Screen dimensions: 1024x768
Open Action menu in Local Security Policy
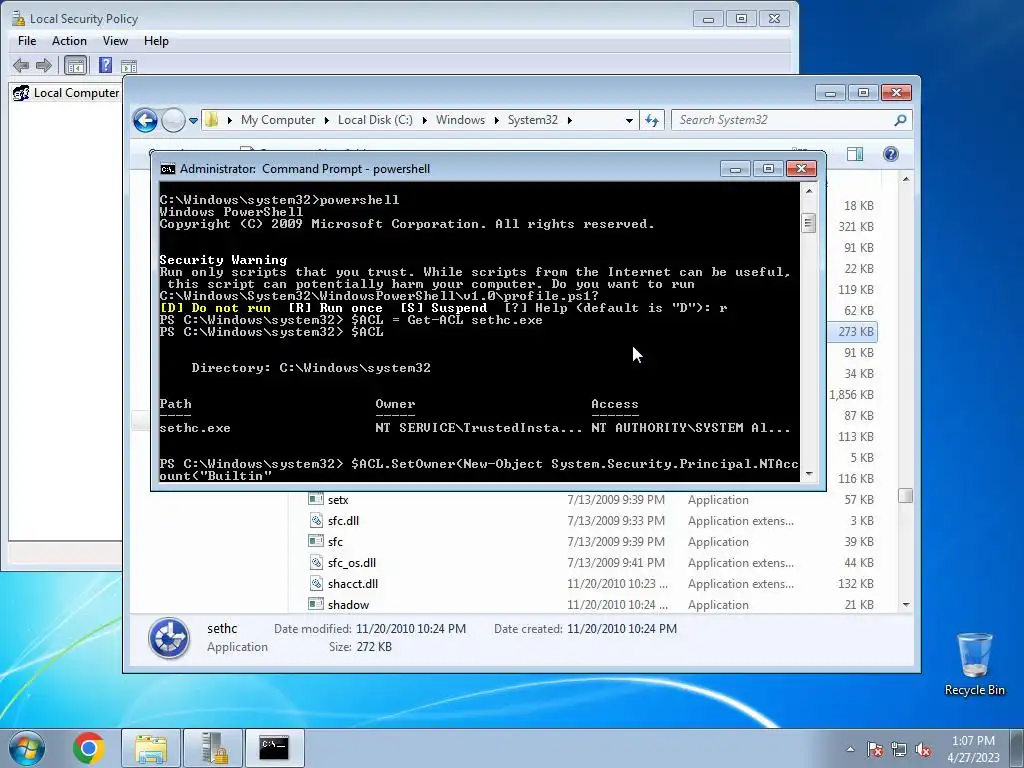pyautogui.click(x=69, y=40)
